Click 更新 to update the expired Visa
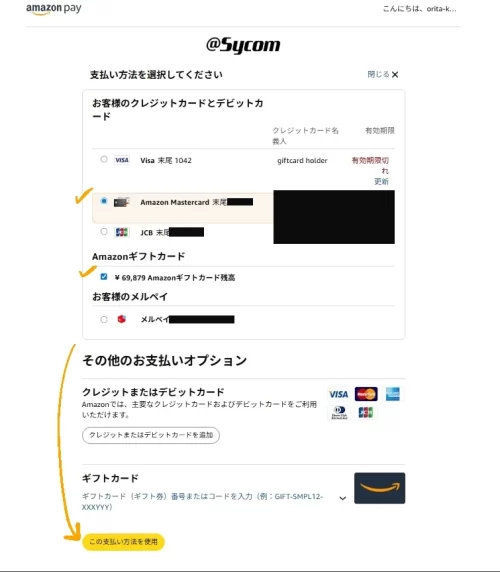The width and height of the screenshot is (500, 572). pyautogui.click(x=381, y=181)
